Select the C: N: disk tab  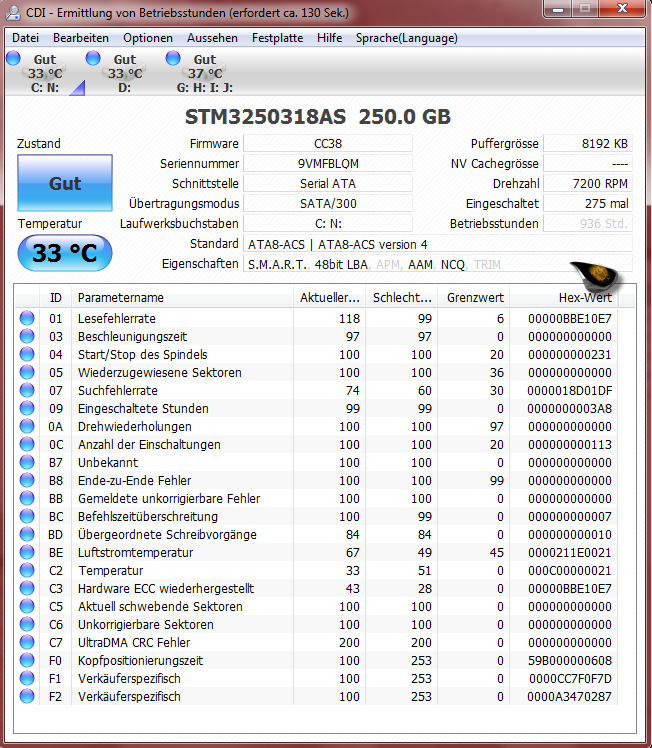pyautogui.click(x=45, y=73)
